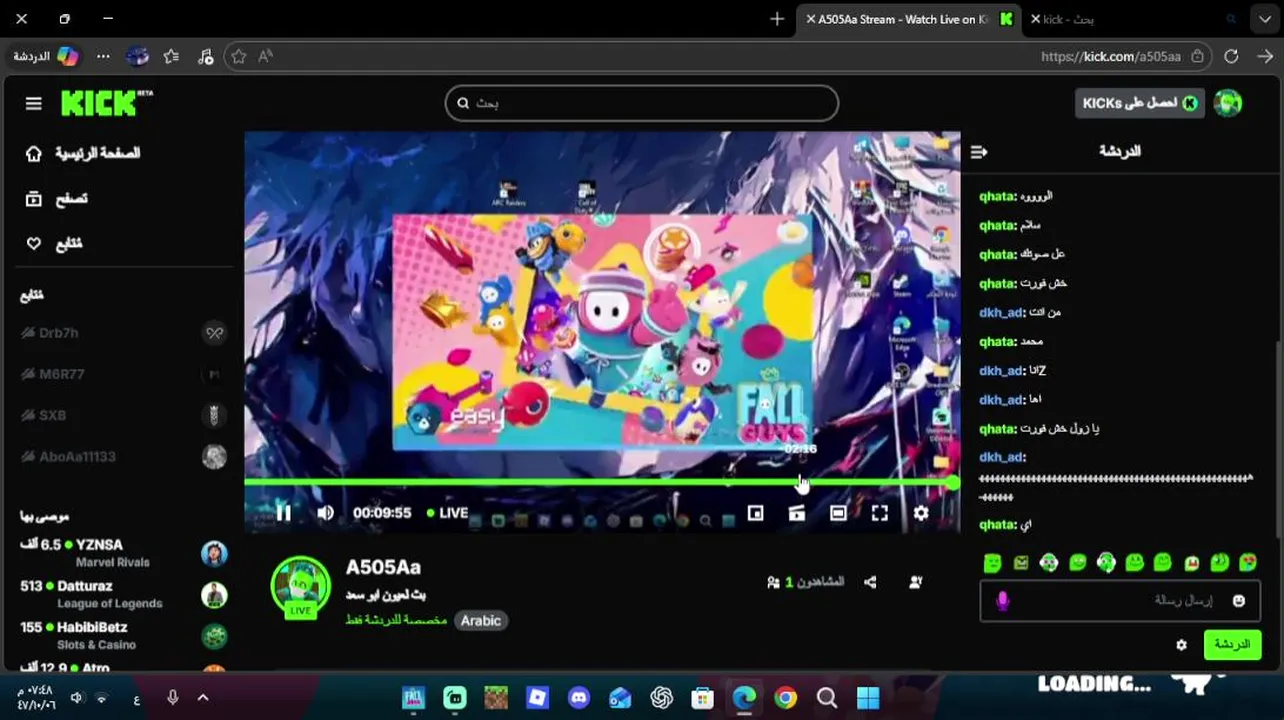Image resolution: width=1284 pixels, height=720 pixels.
Task: Enter fullscreen in video player
Action: click(x=879, y=513)
